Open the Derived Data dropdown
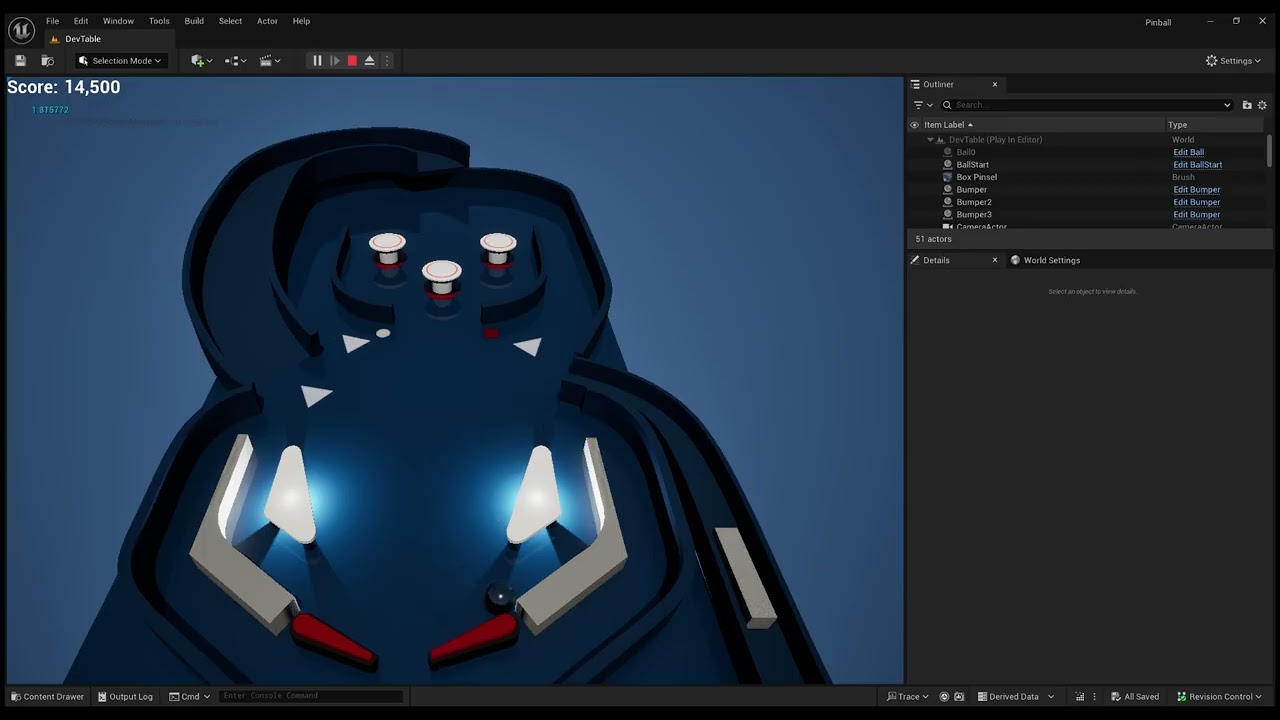This screenshot has height=720, width=1280. [1015, 697]
